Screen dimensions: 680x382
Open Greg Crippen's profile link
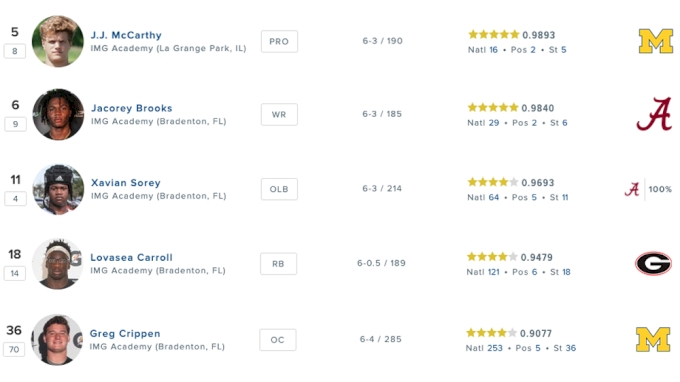coord(125,333)
